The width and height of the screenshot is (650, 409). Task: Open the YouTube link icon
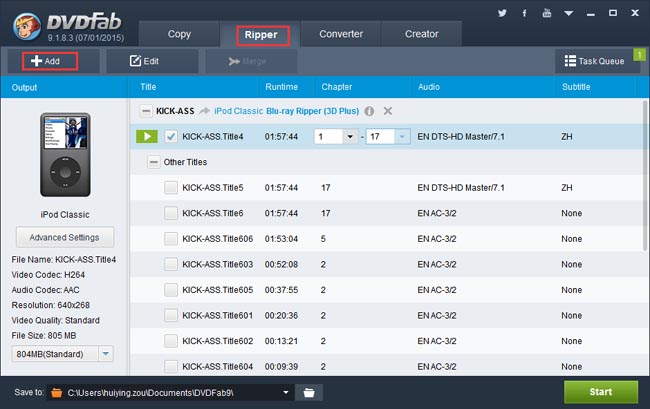tap(547, 13)
